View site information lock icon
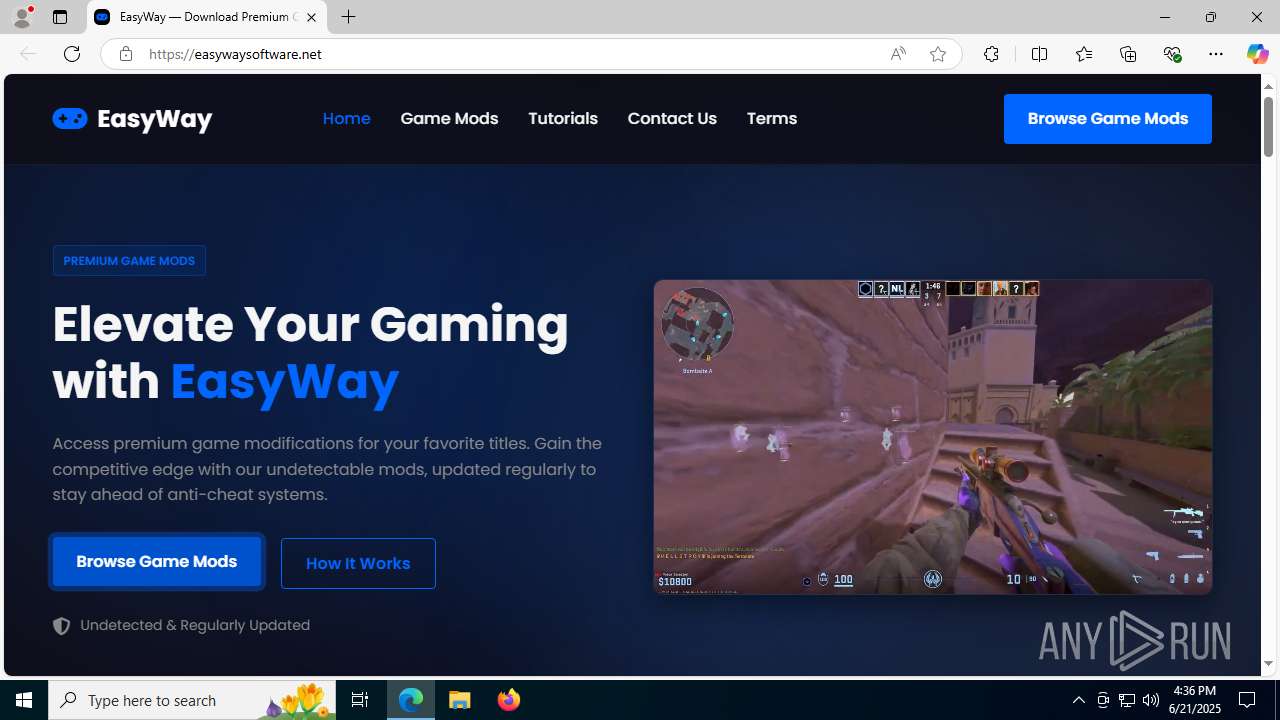This screenshot has height=720, width=1280. click(x=125, y=54)
